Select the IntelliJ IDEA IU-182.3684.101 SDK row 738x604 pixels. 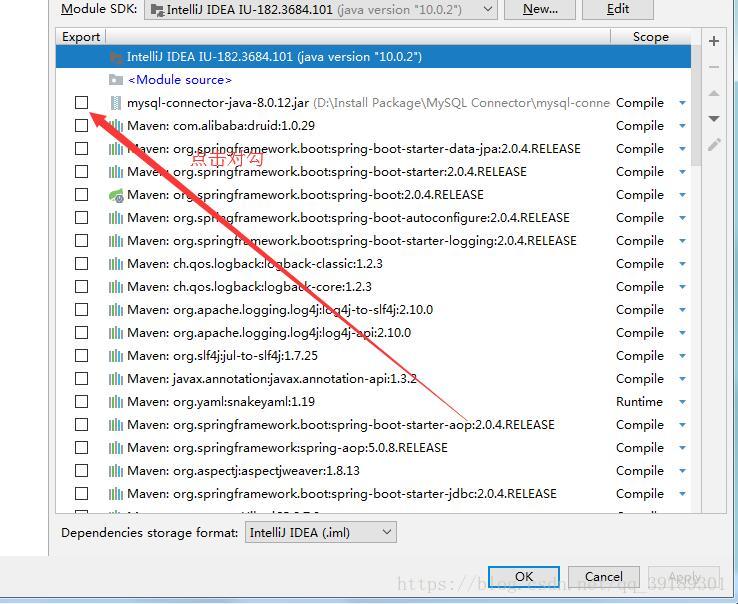click(x=373, y=57)
